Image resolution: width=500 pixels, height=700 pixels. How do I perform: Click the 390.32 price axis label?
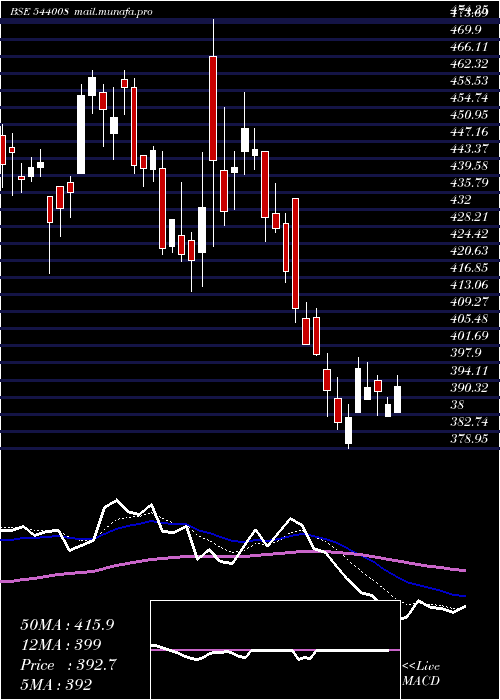469,387
